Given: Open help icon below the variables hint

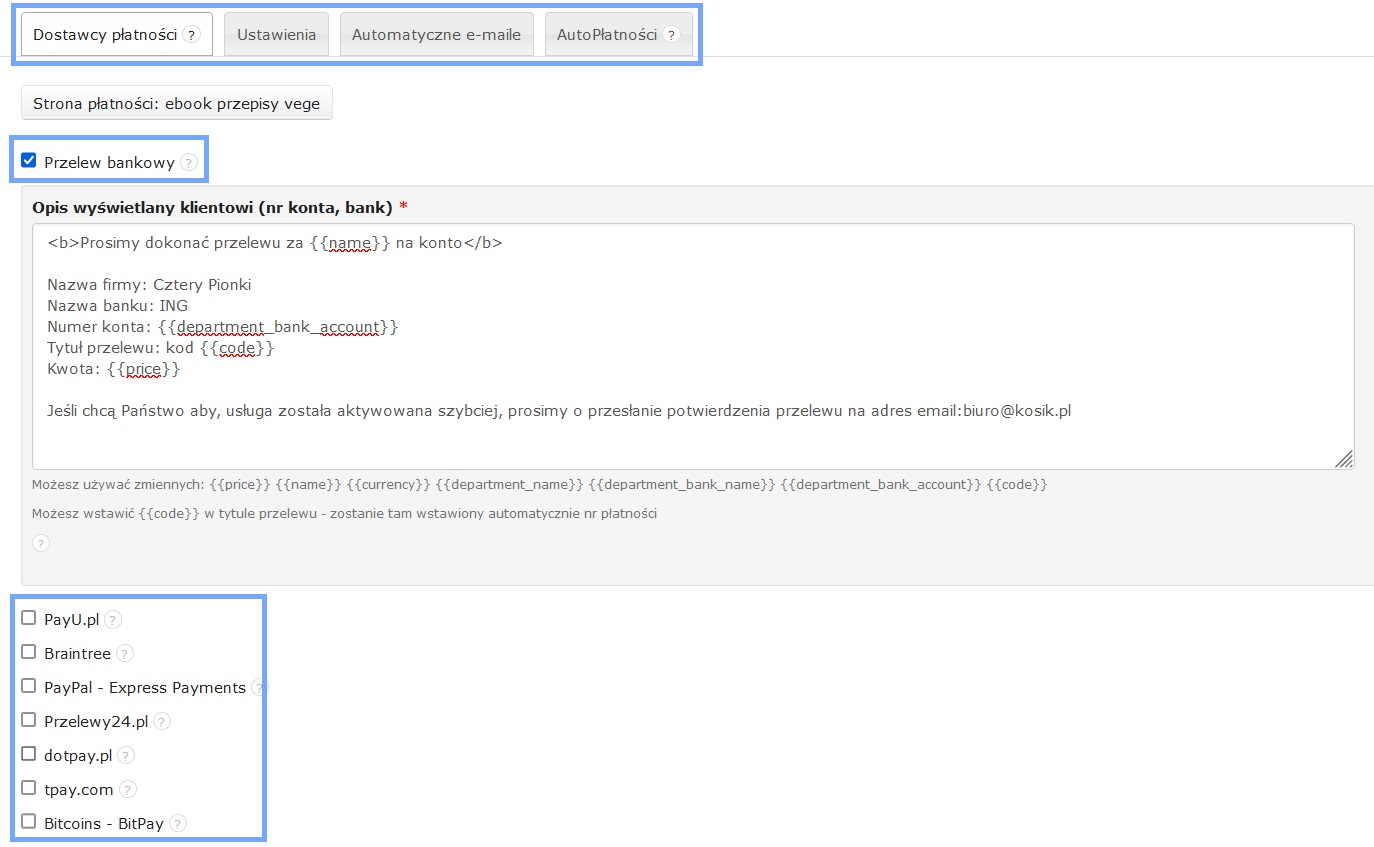Looking at the screenshot, I should pos(41,543).
